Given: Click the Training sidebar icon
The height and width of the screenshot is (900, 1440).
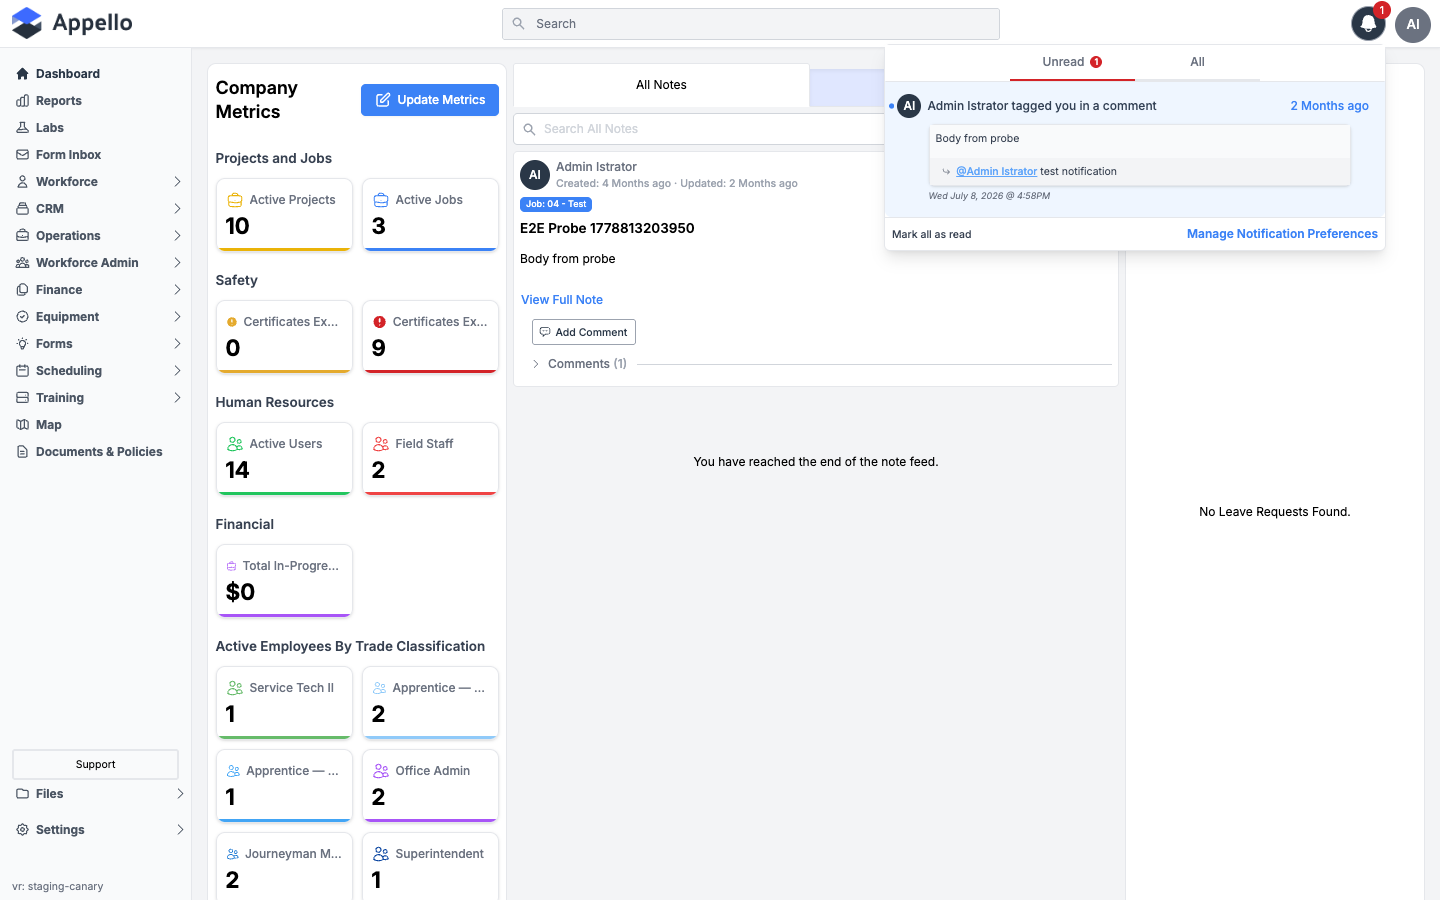Looking at the screenshot, I should pos(22,398).
